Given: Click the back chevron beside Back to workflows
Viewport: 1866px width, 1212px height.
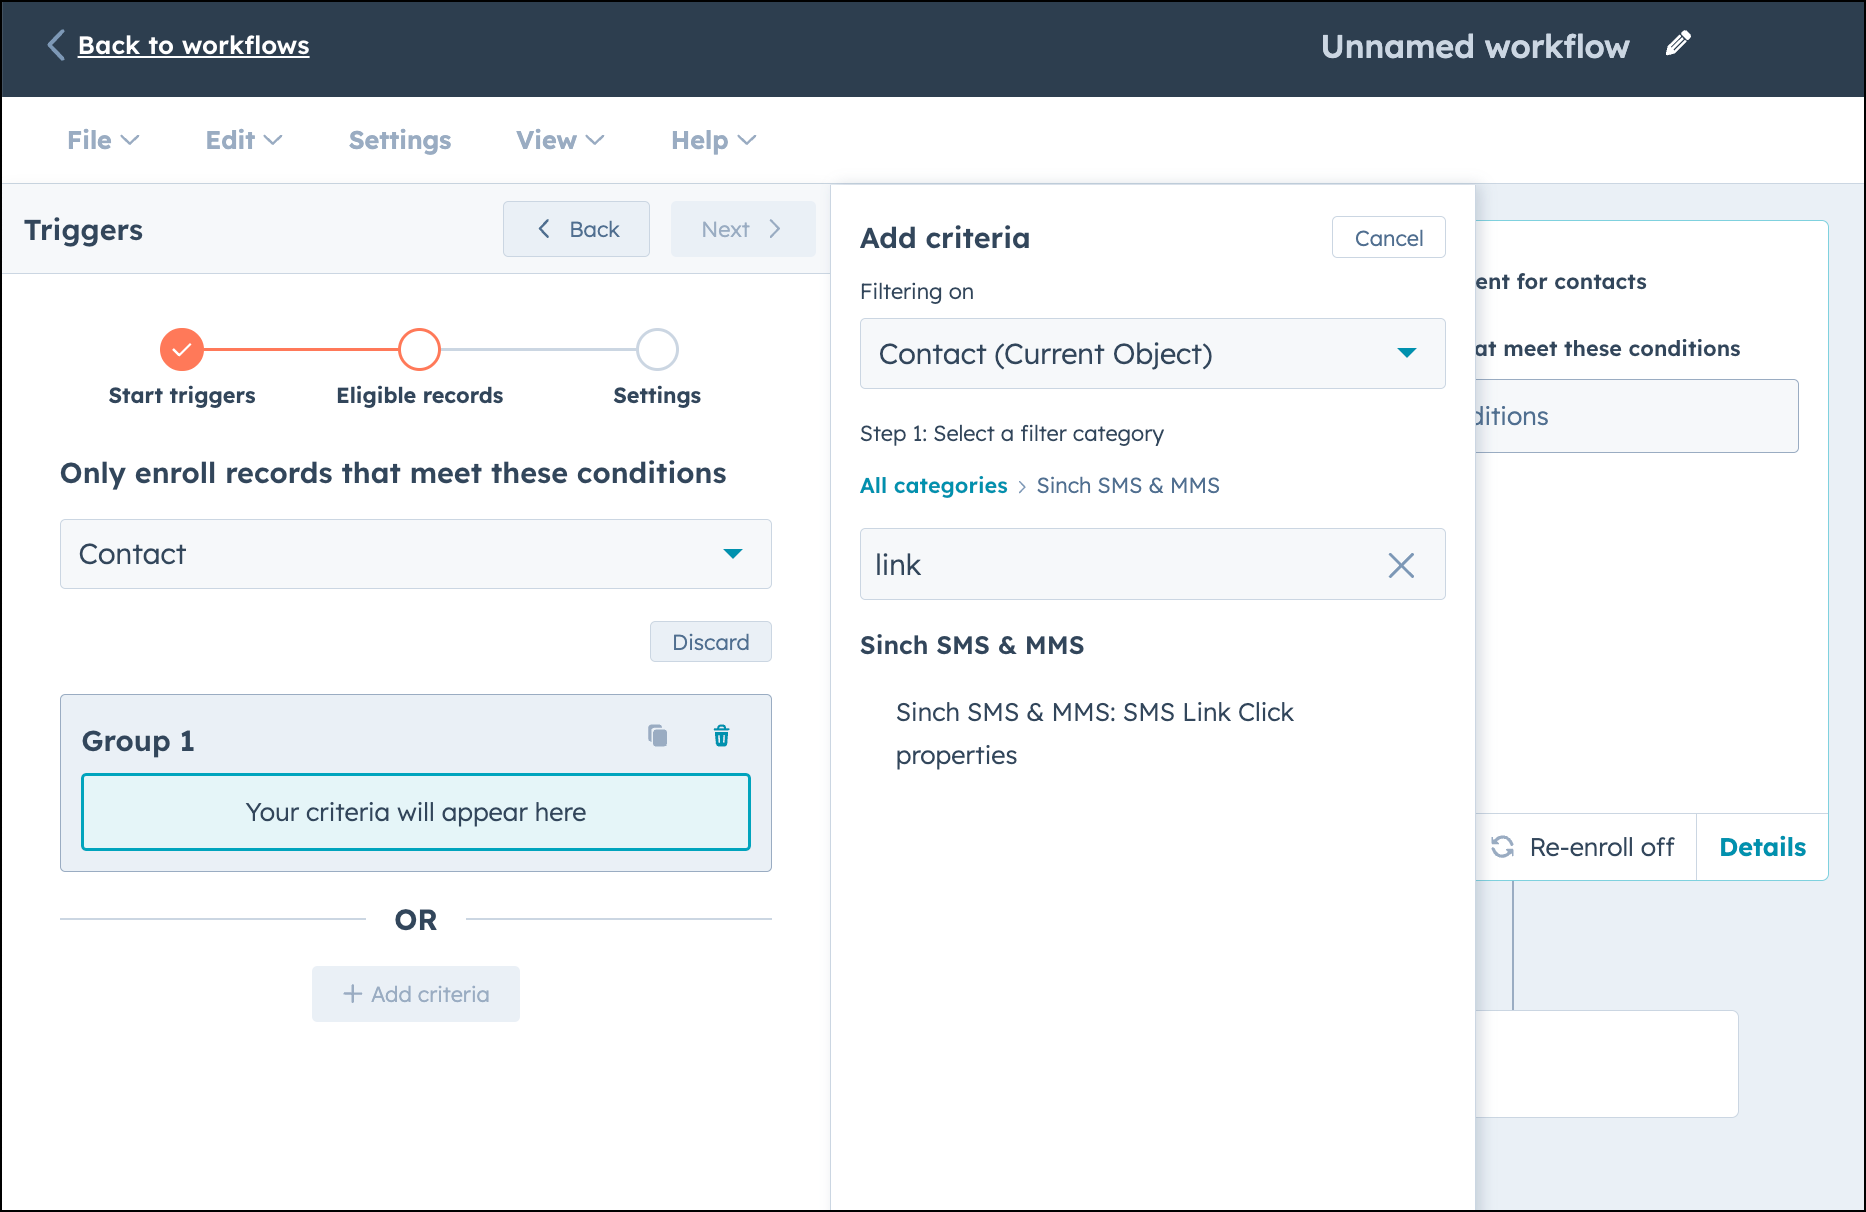Looking at the screenshot, I should (55, 44).
